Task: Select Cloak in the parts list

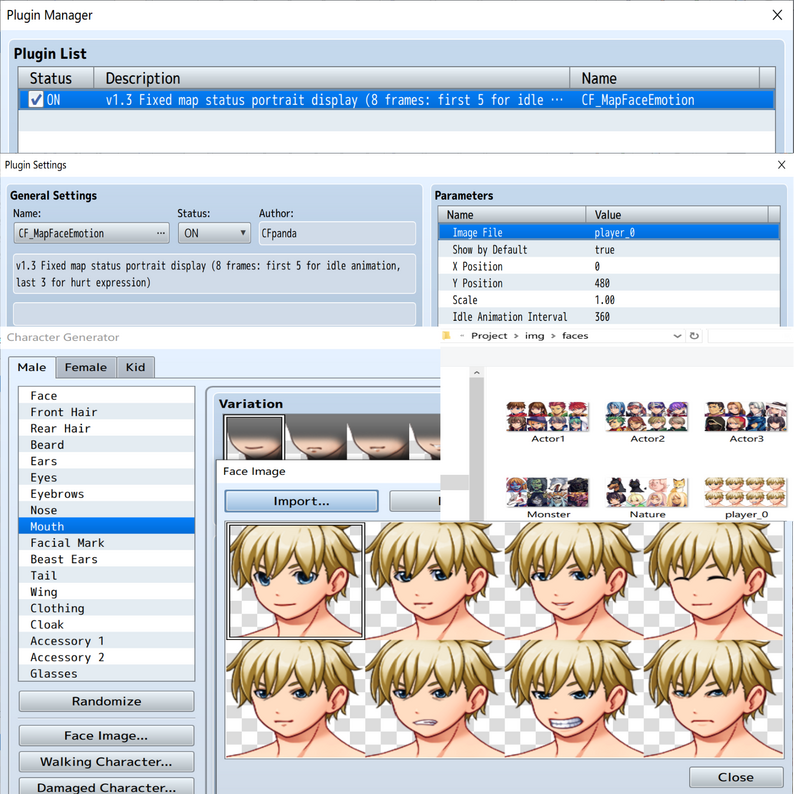Action: pyautogui.click(x=106, y=624)
